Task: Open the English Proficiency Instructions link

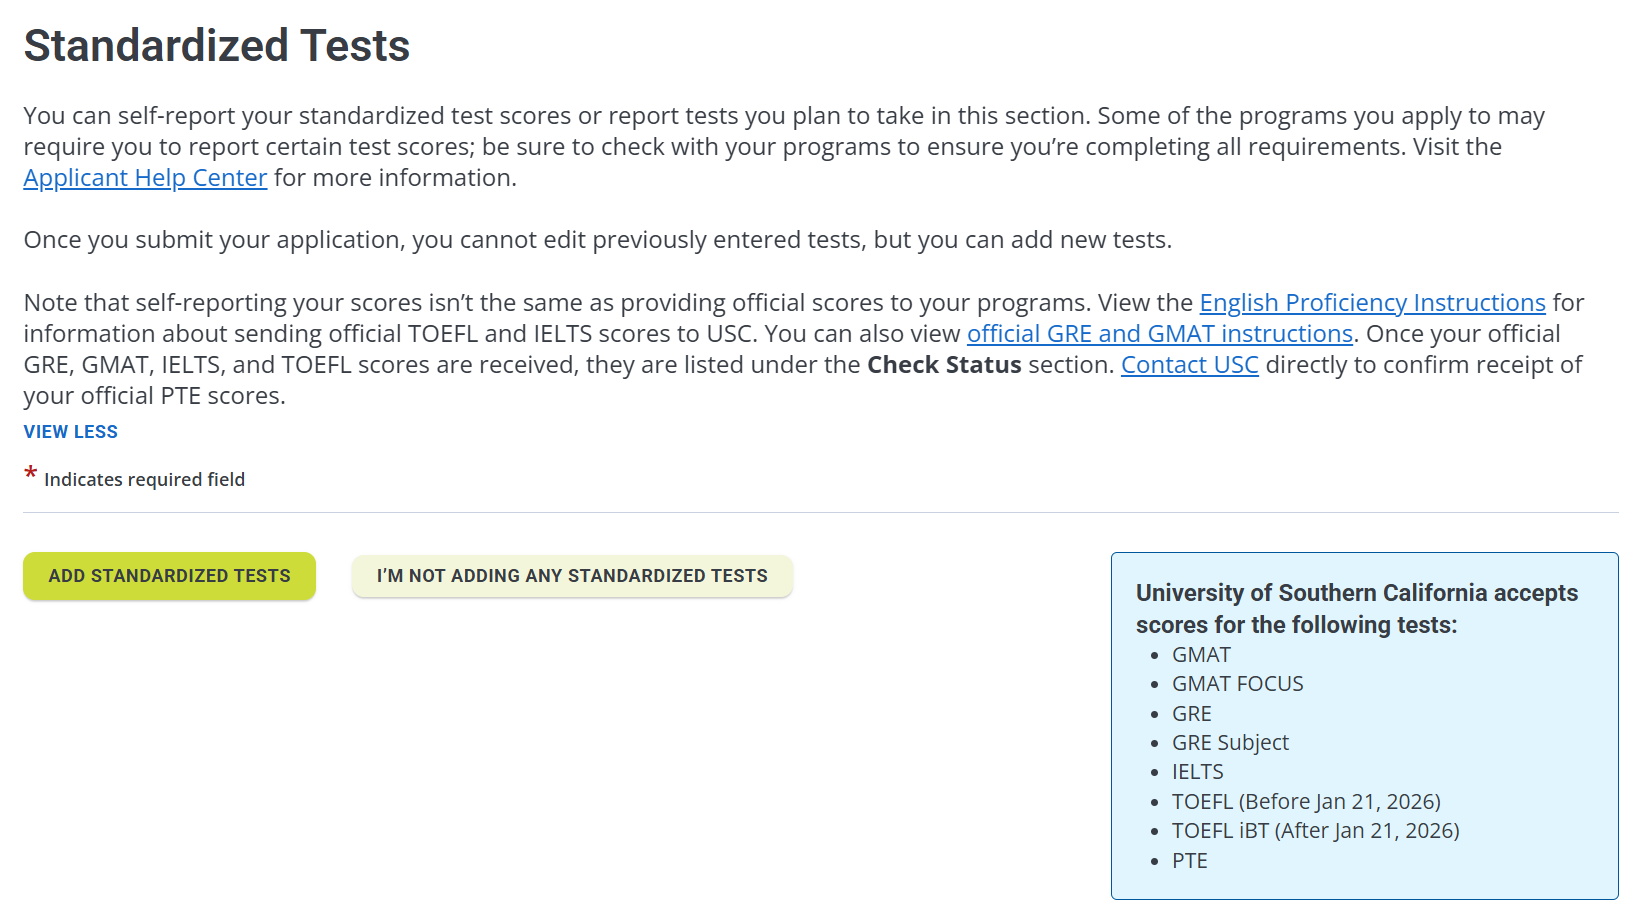Action: click(x=1372, y=303)
